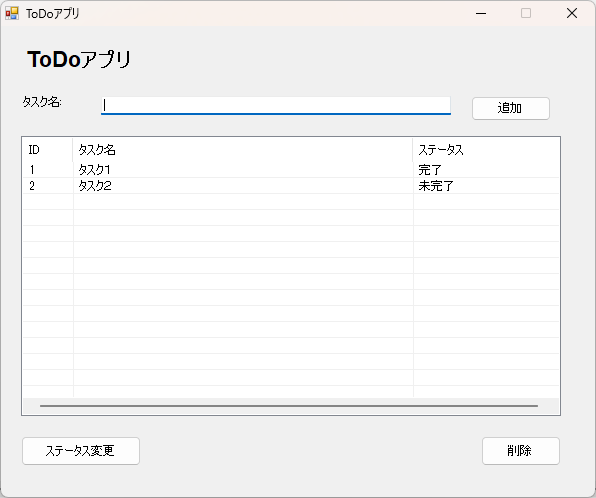Select the タスク2 row
The height and width of the screenshot is (498, 596).
click(291, 186)
